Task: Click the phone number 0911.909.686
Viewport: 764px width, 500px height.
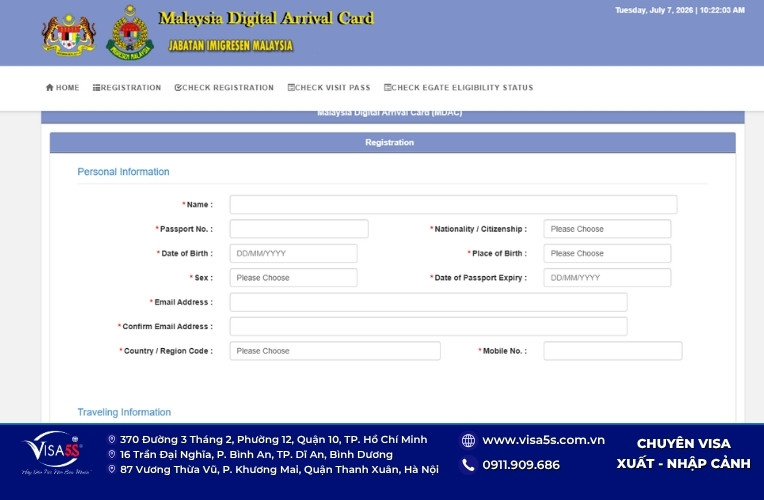Action: 521,465
